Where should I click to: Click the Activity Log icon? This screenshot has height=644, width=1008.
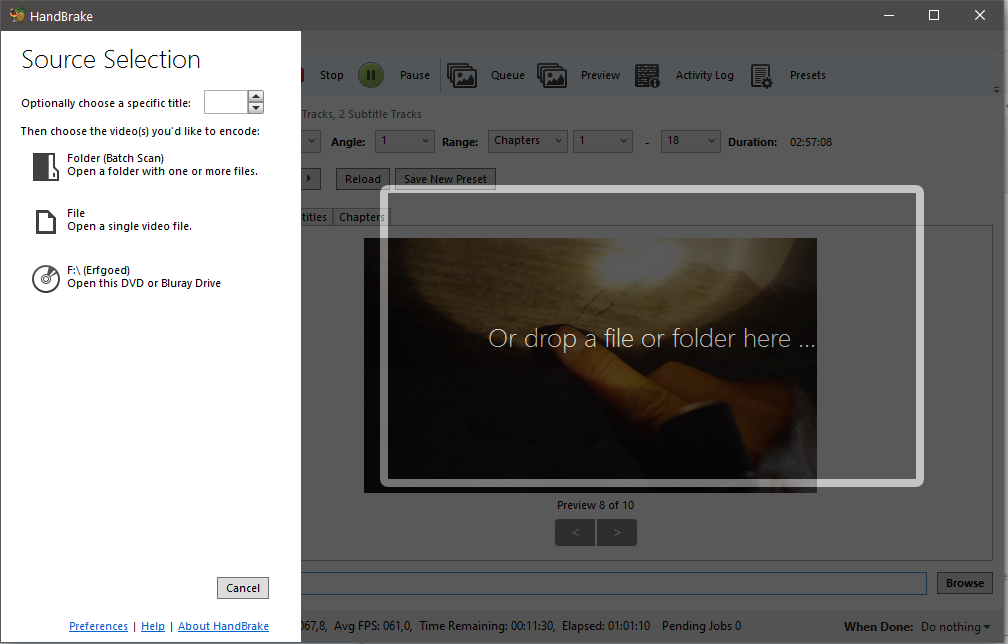tap(647, 75)
